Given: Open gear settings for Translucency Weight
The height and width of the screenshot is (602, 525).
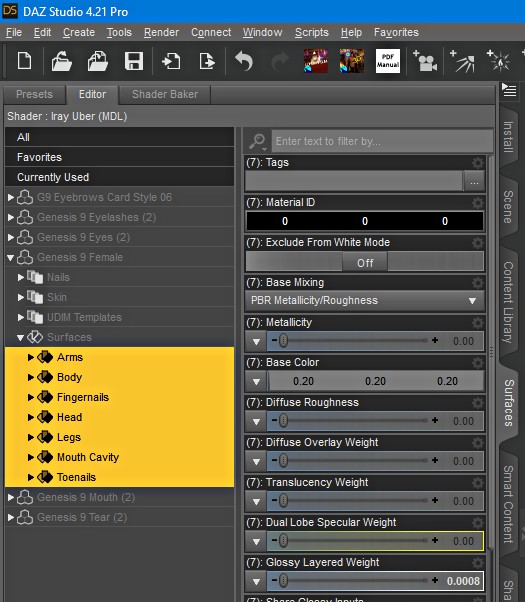Looking at the screenshot, I should coord(478,483).
